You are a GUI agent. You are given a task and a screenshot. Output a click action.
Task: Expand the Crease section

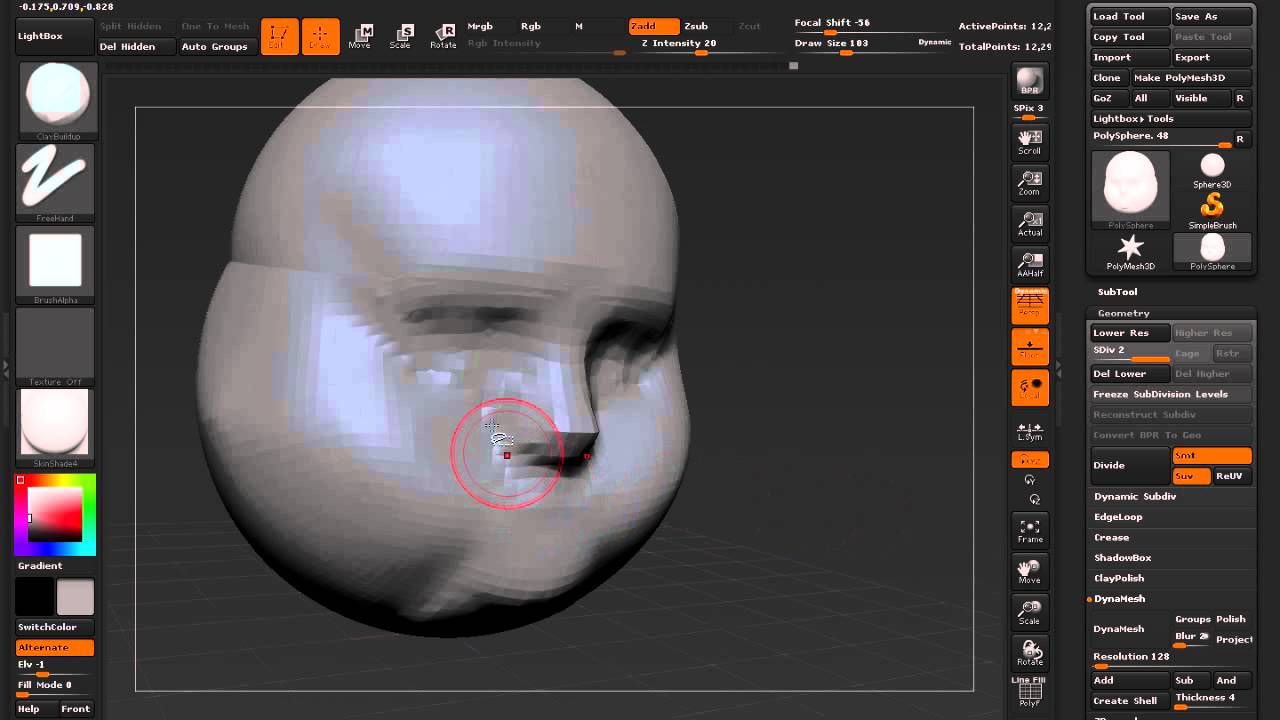click(1111, 537)
